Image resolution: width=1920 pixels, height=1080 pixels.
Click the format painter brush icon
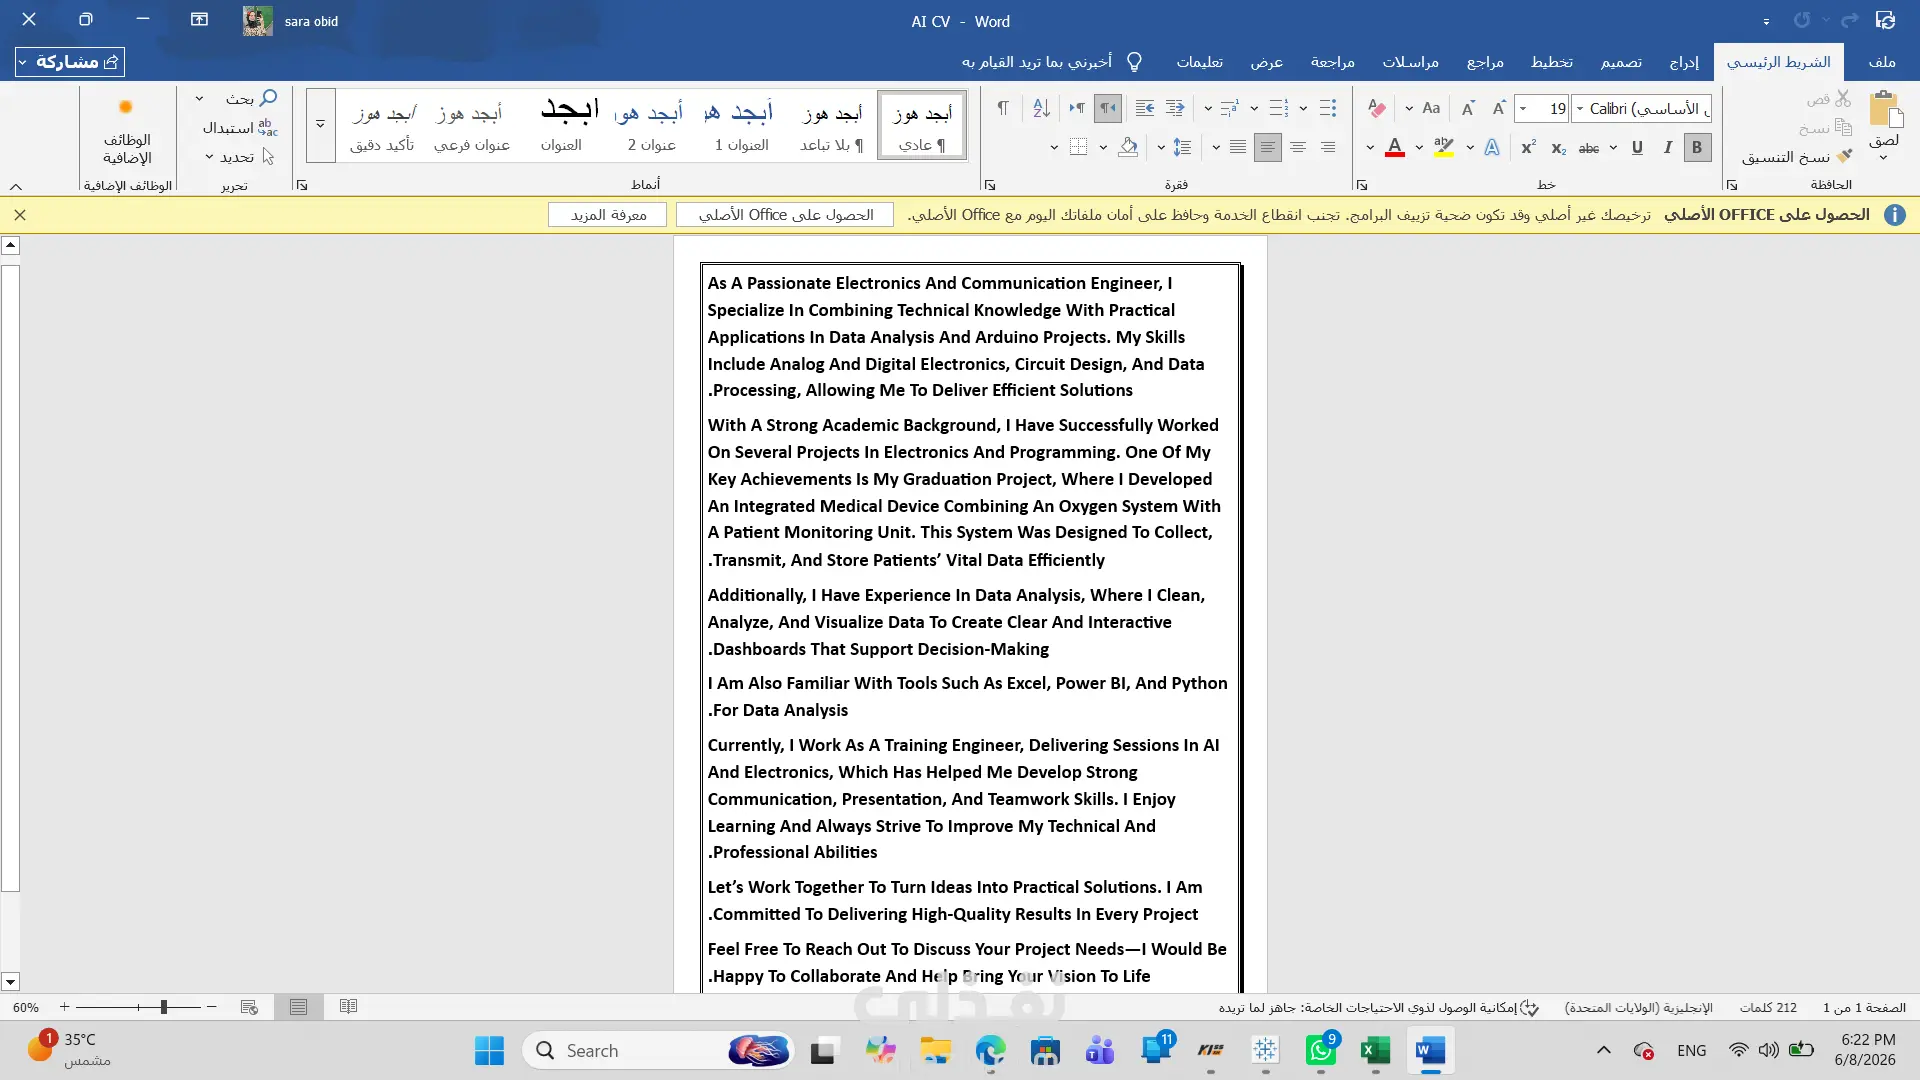coord(1844,157)
